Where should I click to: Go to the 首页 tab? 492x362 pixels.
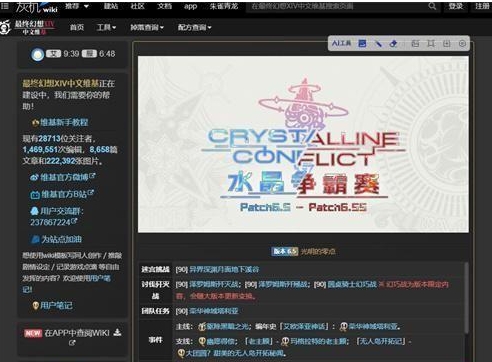pos(77,27)
